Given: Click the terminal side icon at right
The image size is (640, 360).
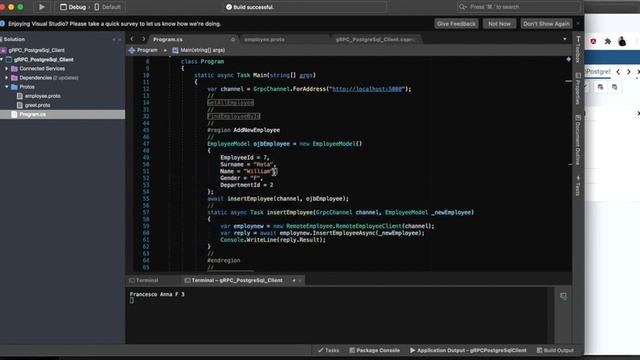Looking at the screenshot, I should pos(563,296).
